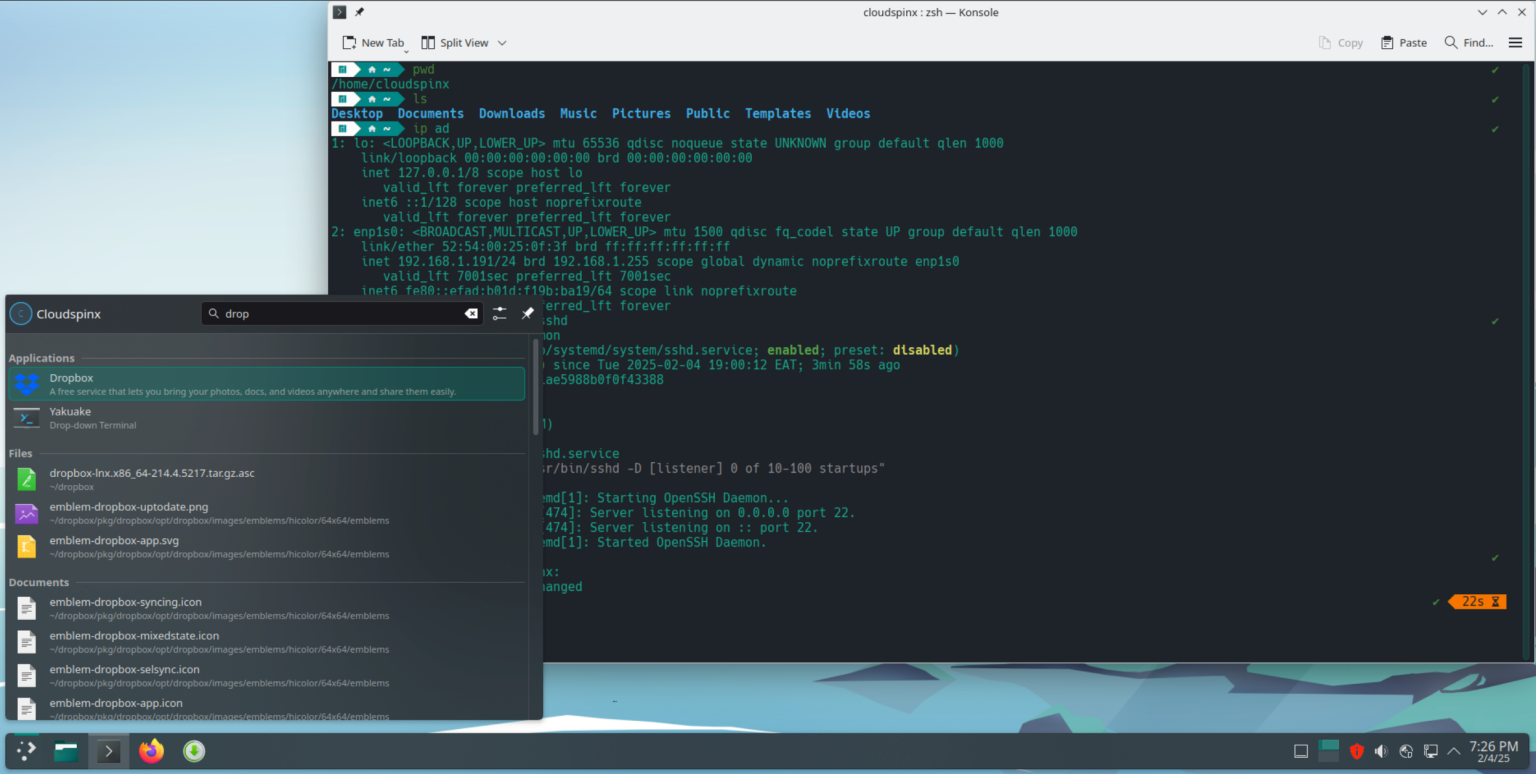
Task: Open the Firefox browser from the taskbar
Action: pyautogui.click(x=151, y=751)
